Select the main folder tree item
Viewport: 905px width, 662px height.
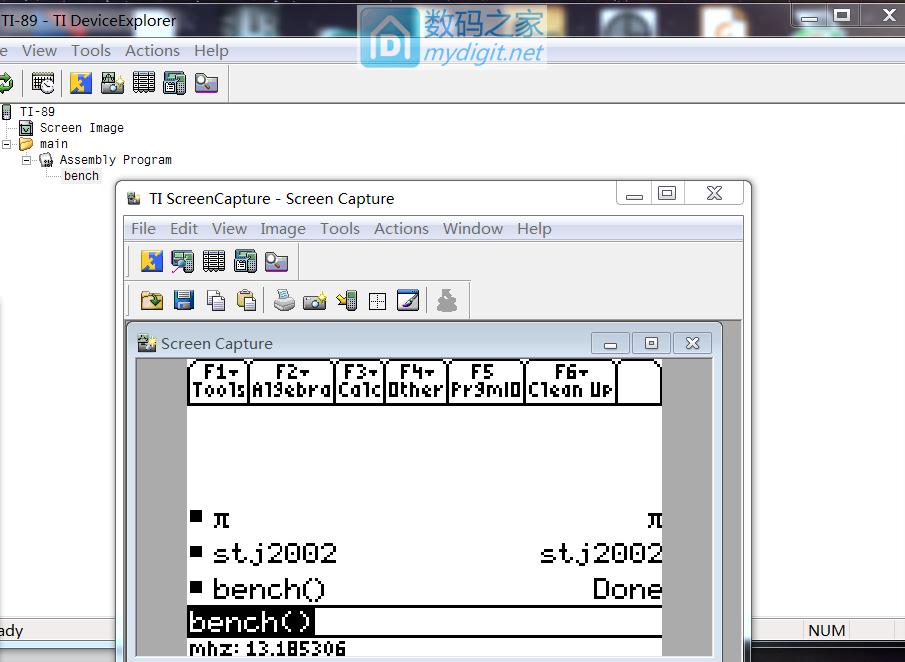pos(54,144)
